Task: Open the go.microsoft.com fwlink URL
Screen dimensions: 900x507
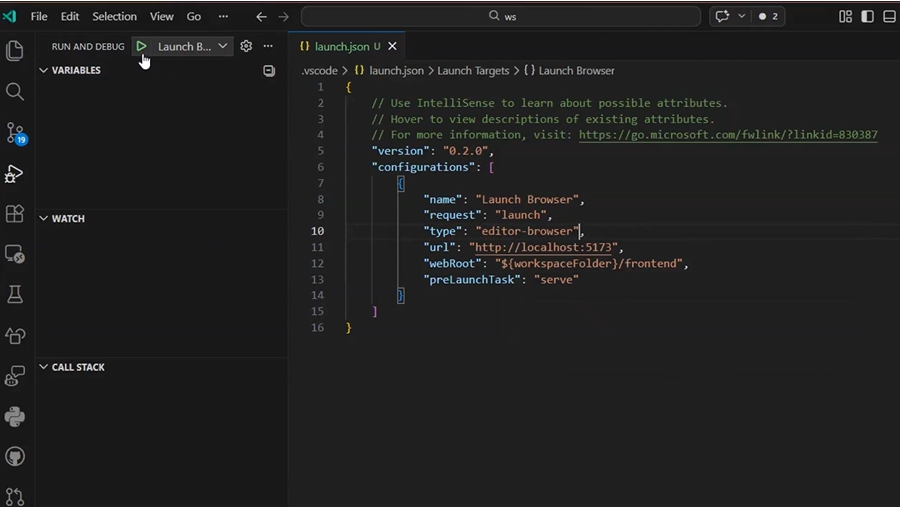Action: tap(728, 135)
